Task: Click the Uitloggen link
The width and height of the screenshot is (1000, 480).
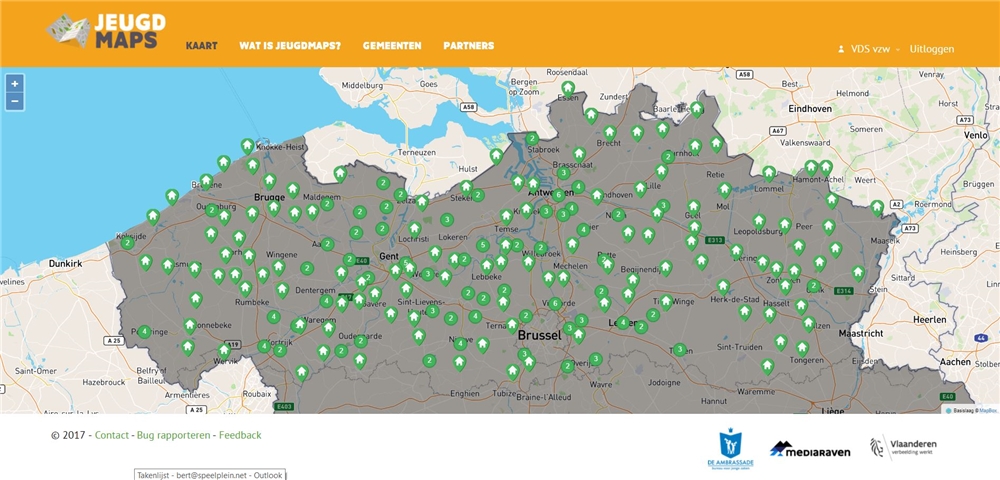Action: point(932,49)
